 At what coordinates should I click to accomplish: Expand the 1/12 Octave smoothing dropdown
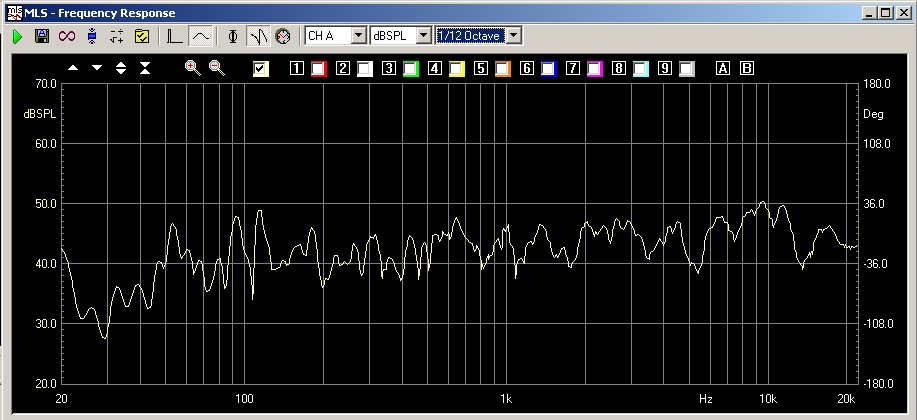click(x=514, y=36)
